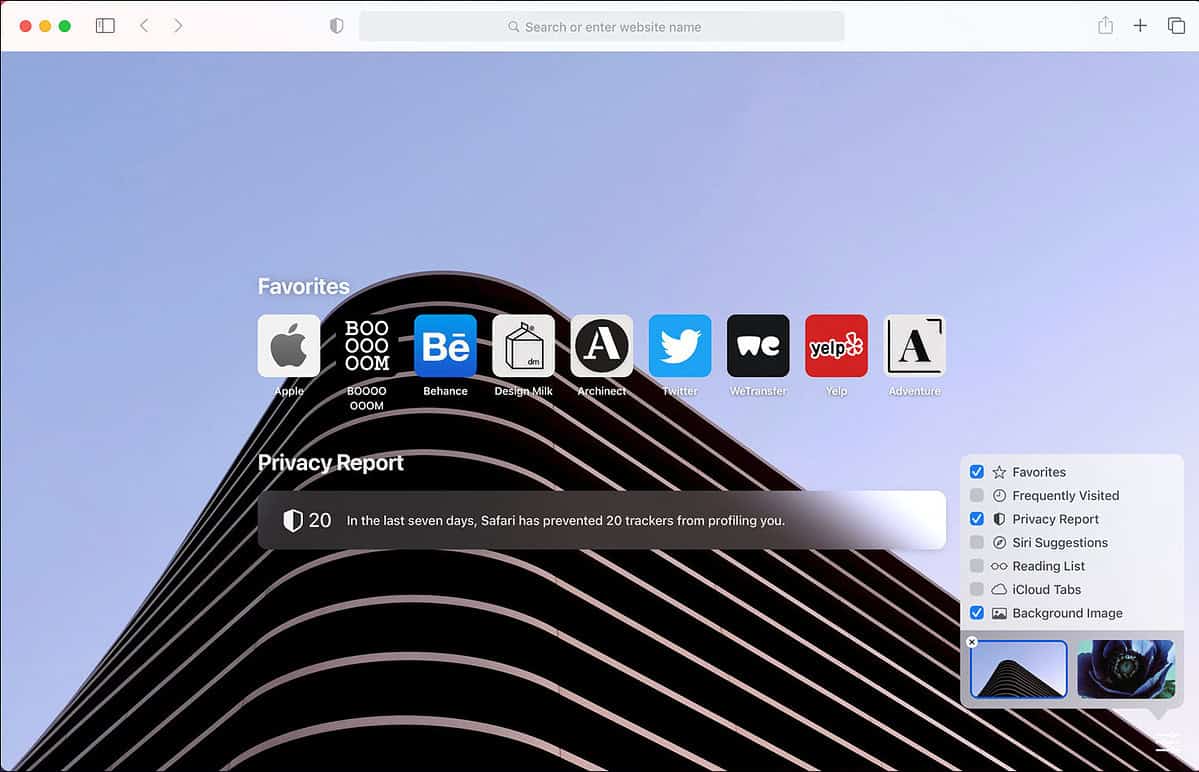The width and height of the screenshot is (1199, 772).
Task: Select the dark flower background image
Action: click(1125, 670)
